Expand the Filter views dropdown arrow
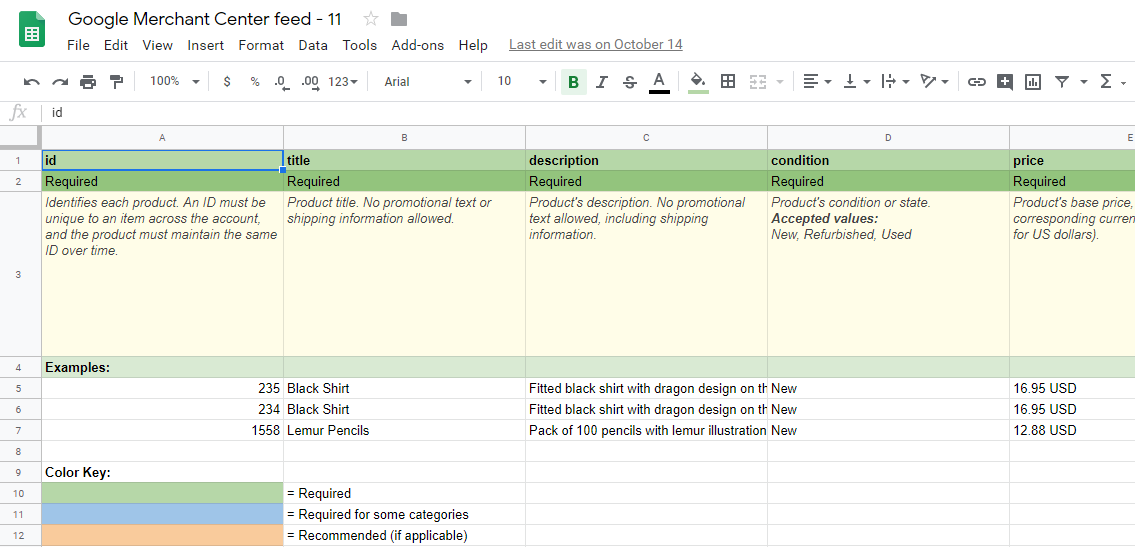 point(1084,82)
